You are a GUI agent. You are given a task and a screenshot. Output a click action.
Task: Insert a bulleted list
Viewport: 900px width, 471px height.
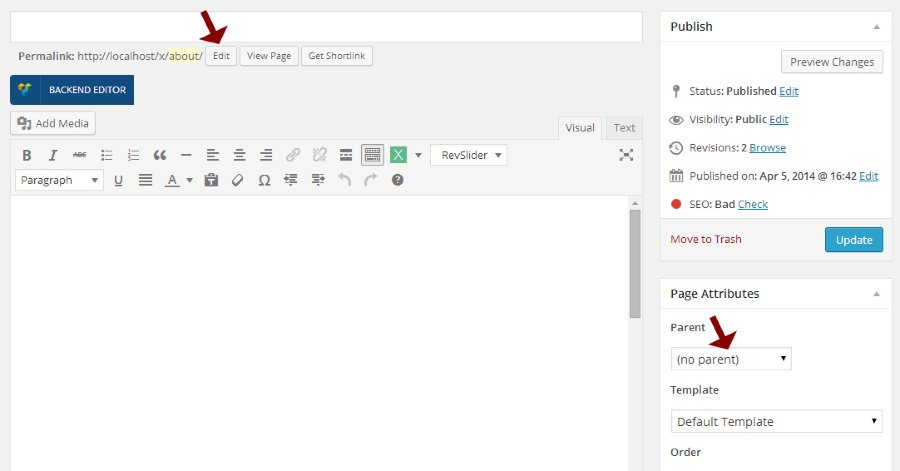[106, 155]
